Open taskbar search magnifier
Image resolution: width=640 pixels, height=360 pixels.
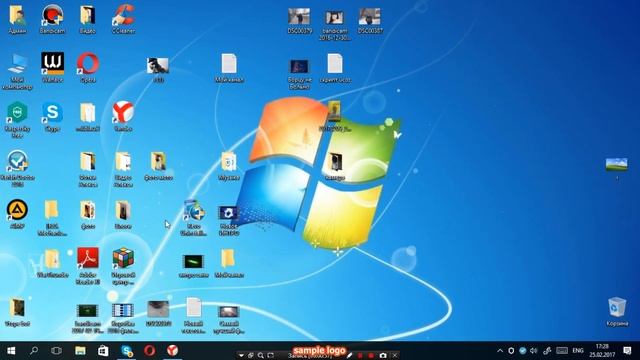pyautogui.click(x=34, y=351)
